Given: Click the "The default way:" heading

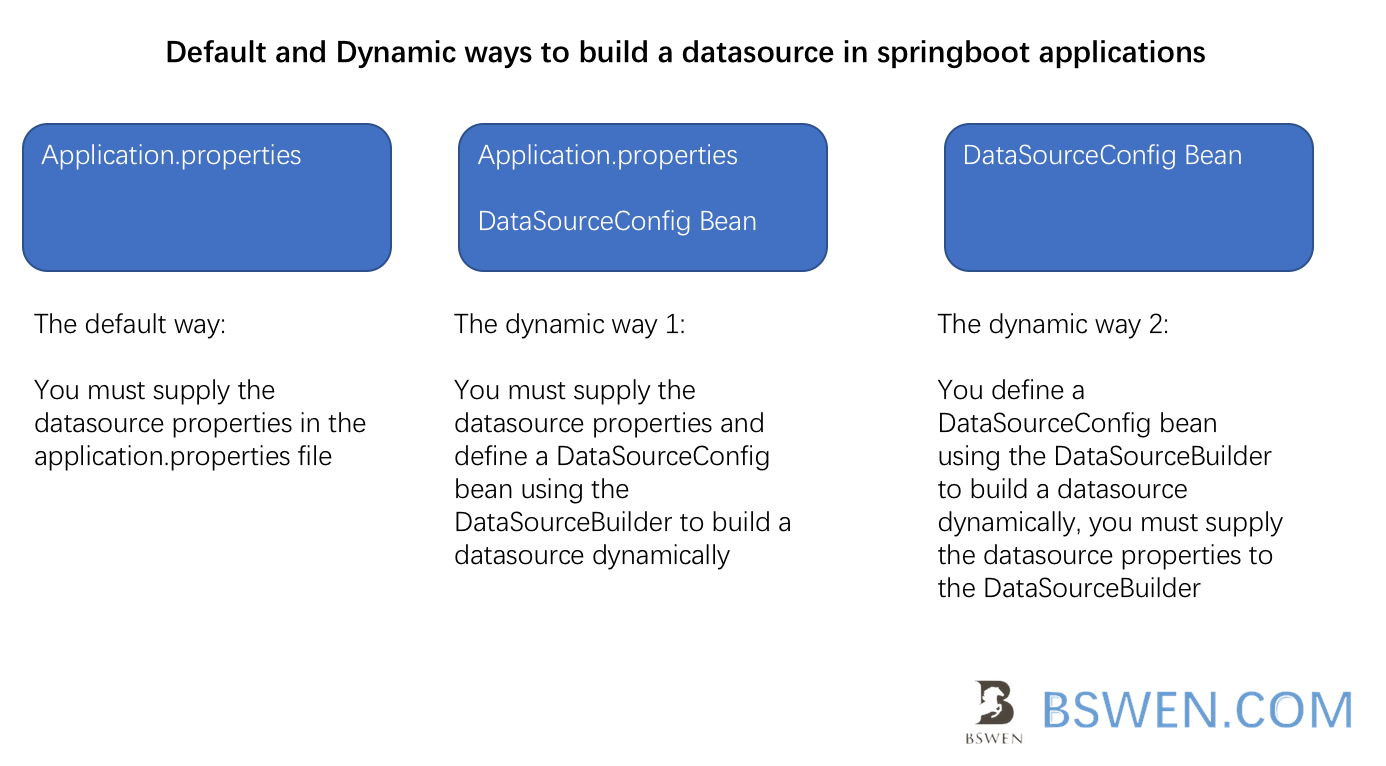Looking at the screenshot, I should coord(130,324).
